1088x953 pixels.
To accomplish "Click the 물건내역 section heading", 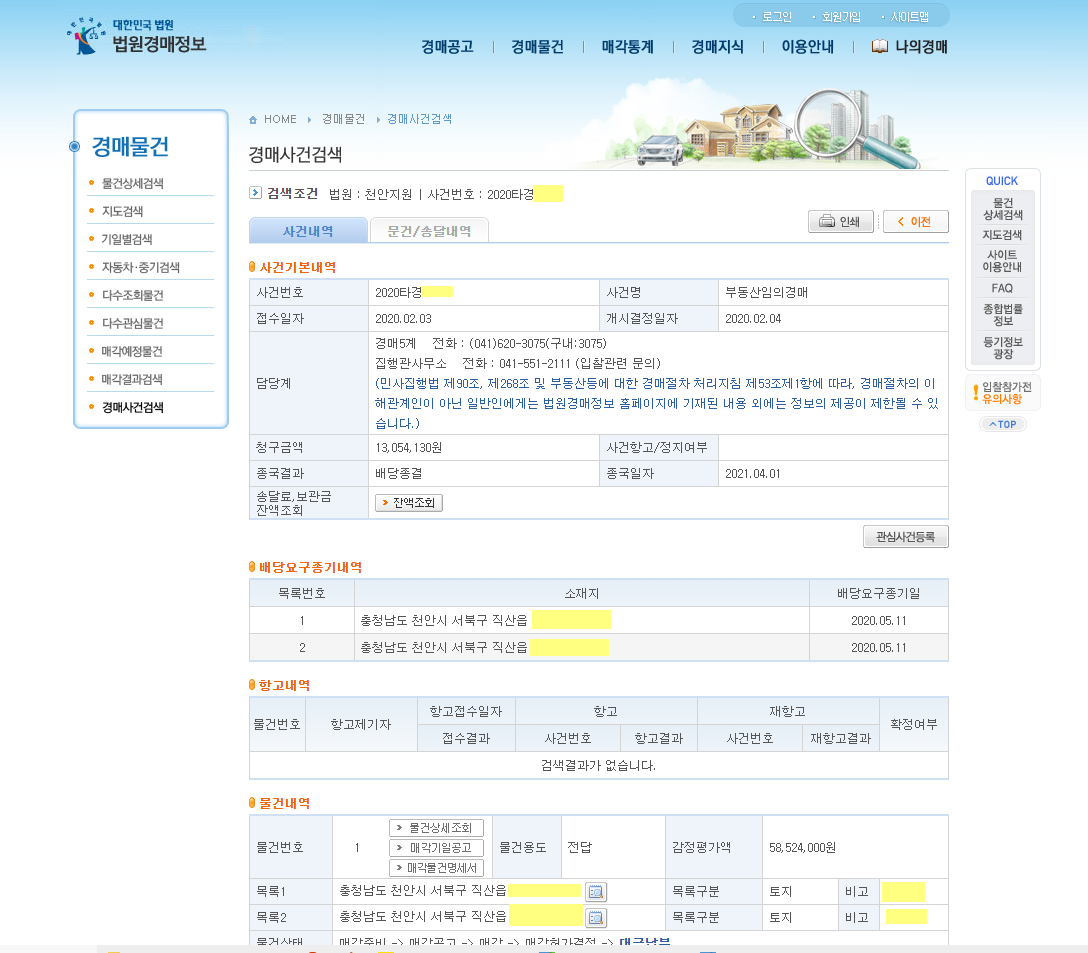I will (x=284, y=803).
